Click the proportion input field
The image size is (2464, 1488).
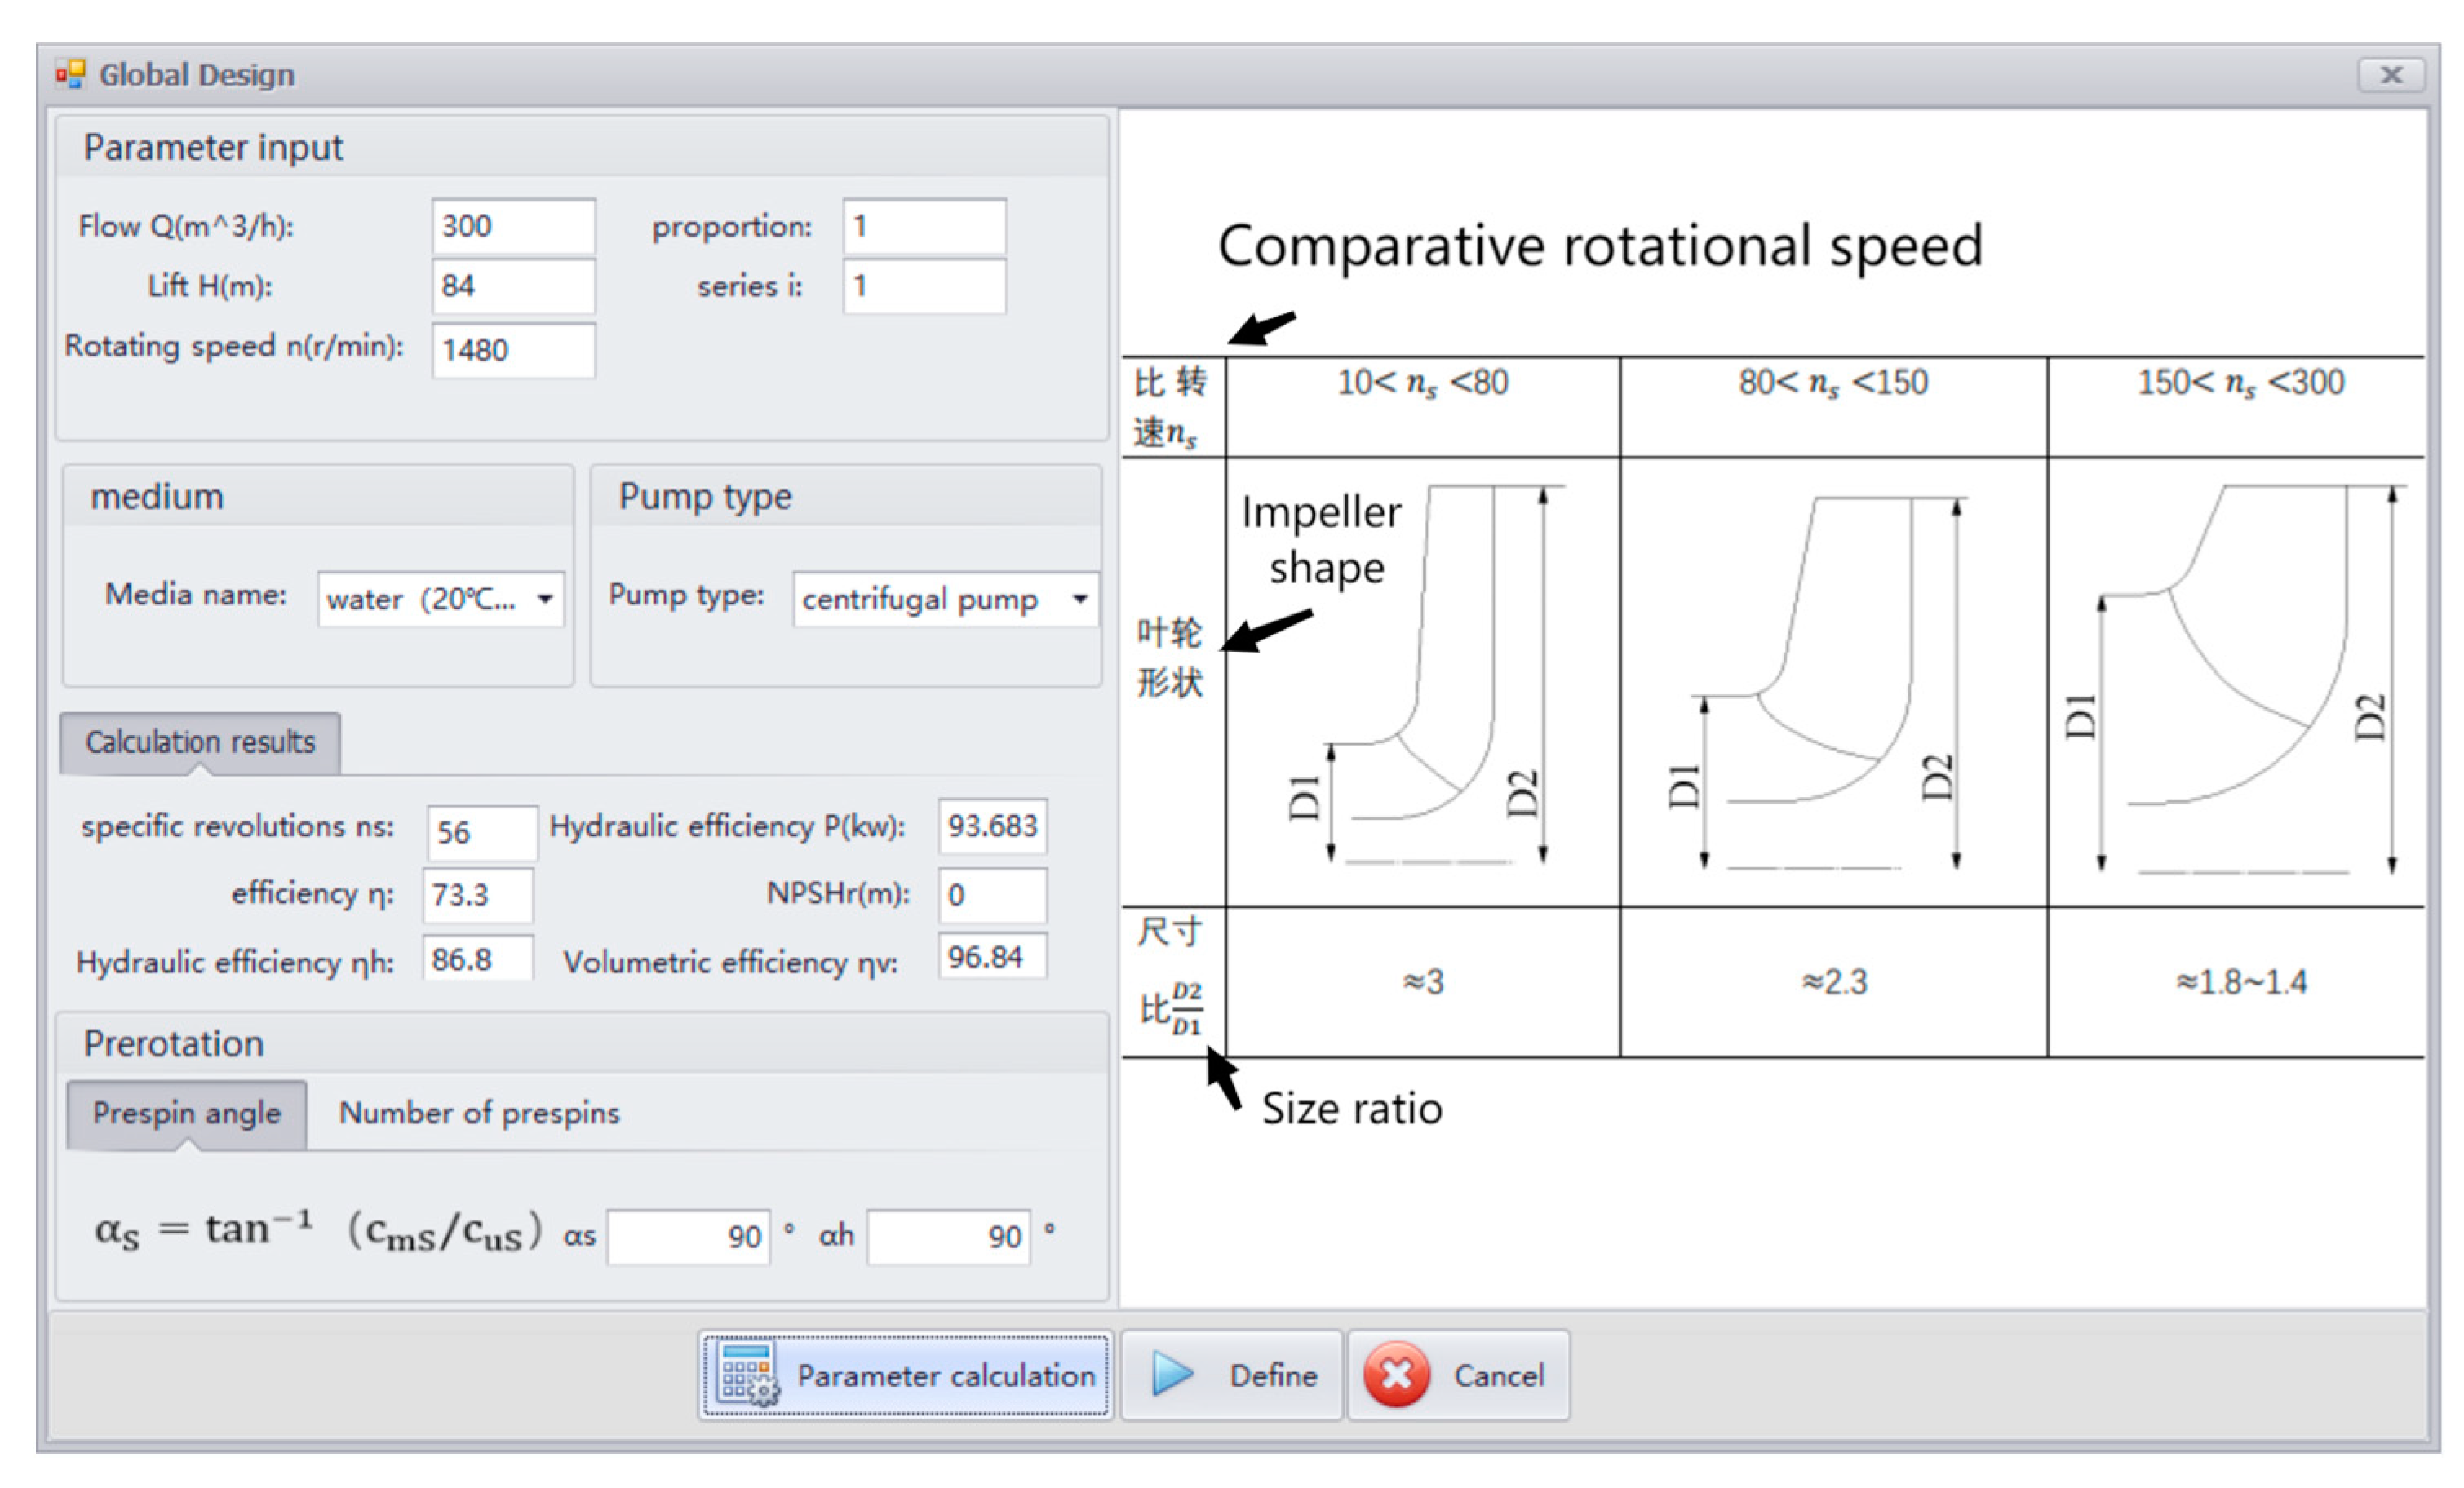pyautogui.click(x=924, y=226)
